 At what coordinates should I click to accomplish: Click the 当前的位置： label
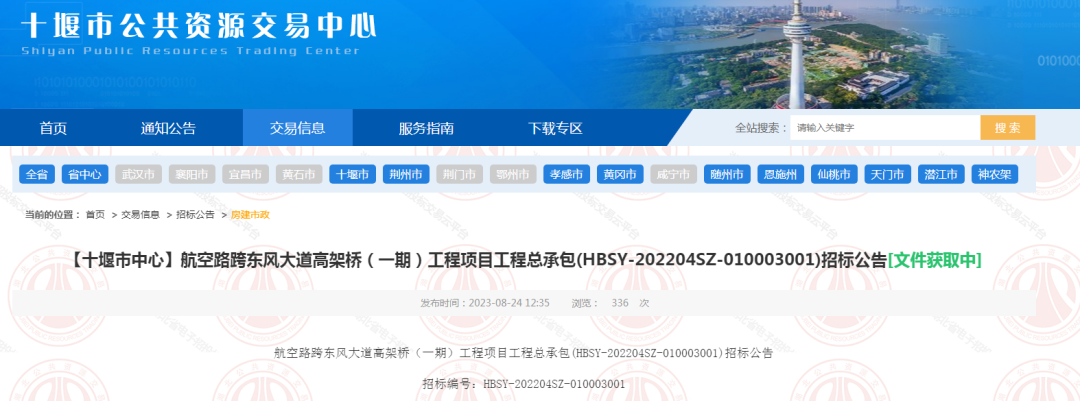point(53,215)
